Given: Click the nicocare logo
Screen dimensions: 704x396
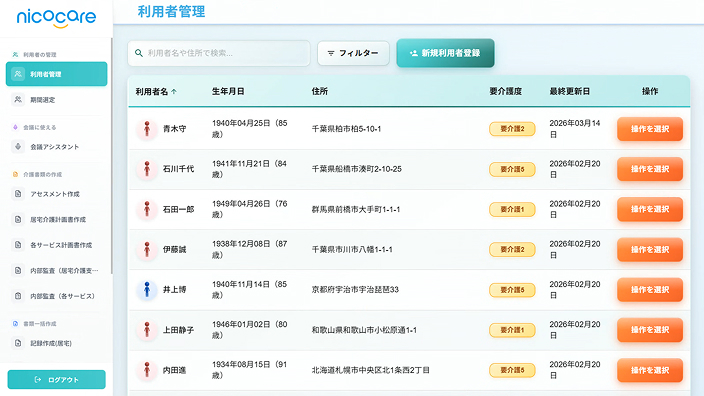Looking at the screenshot, I should point(56,18).
